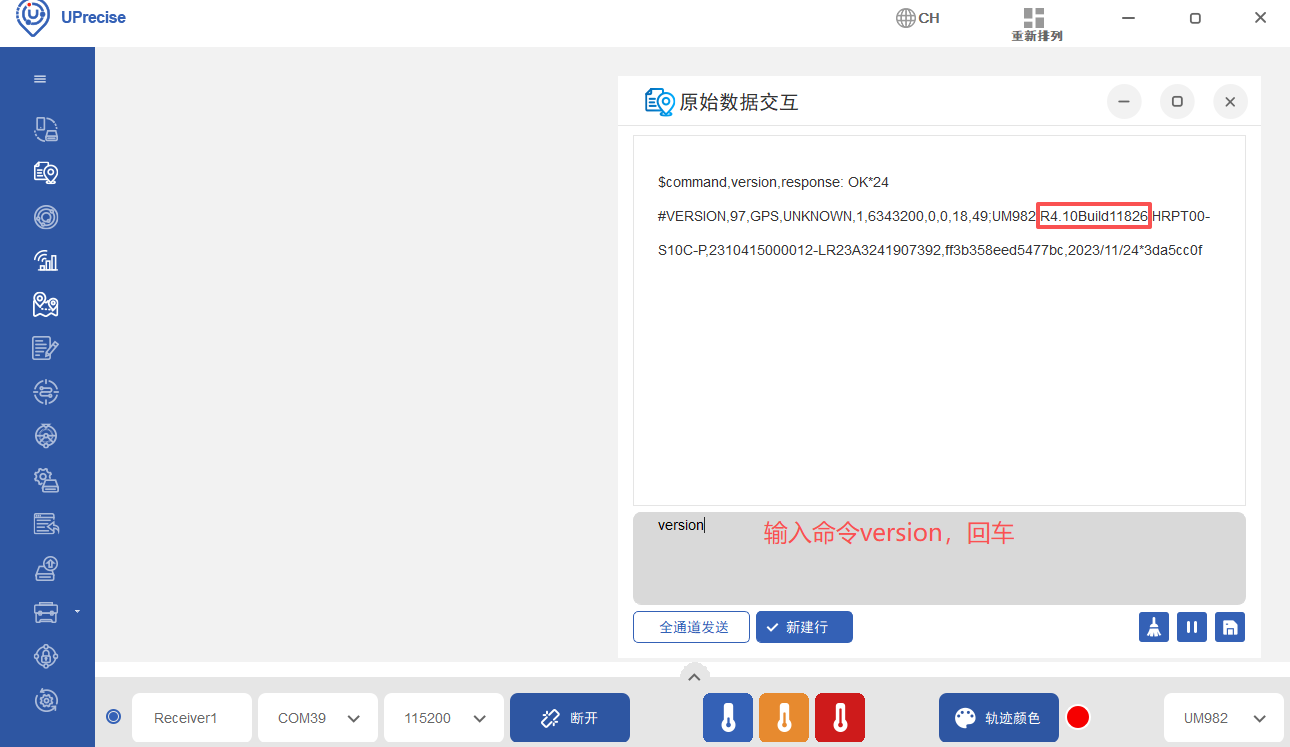Click the UPrecise logo icon

(x=33, y=18)
